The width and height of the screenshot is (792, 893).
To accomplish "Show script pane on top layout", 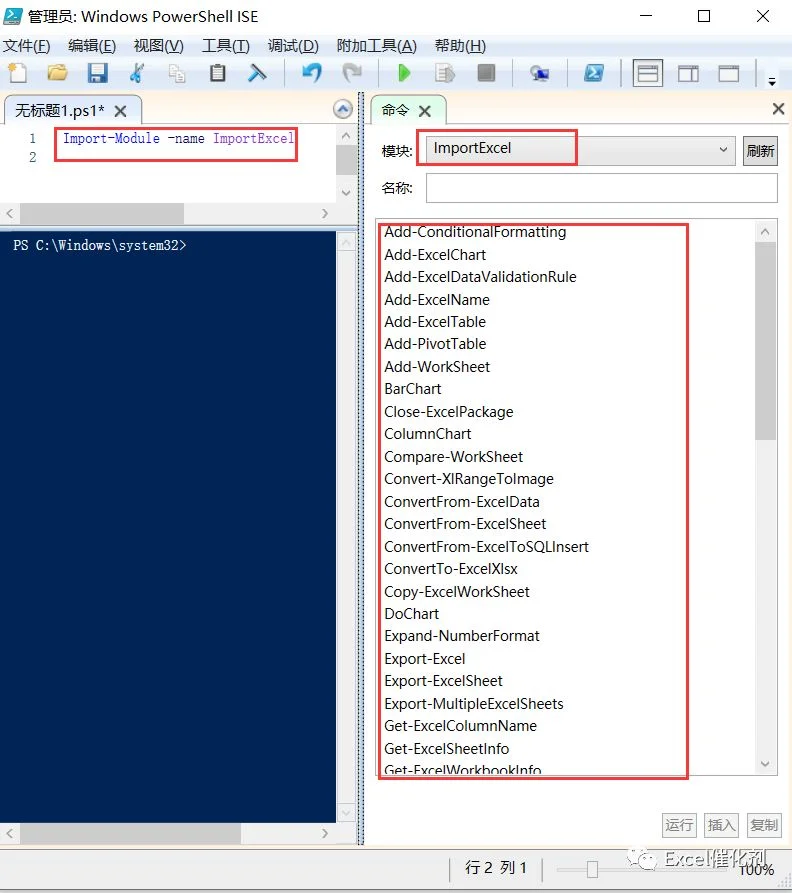I will [x=648, y=73].
